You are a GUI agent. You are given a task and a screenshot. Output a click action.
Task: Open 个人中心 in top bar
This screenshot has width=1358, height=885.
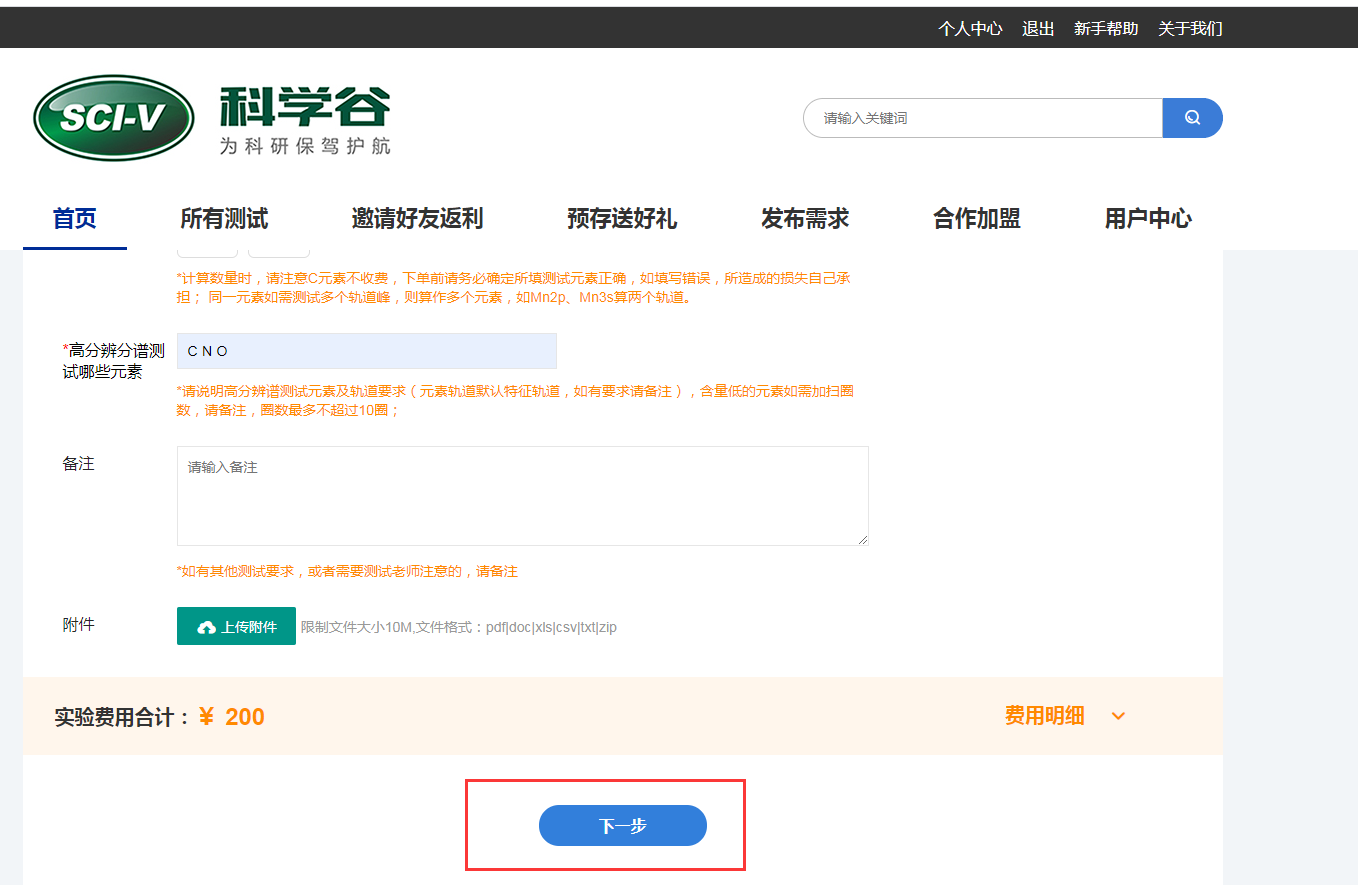click(970, 29)
